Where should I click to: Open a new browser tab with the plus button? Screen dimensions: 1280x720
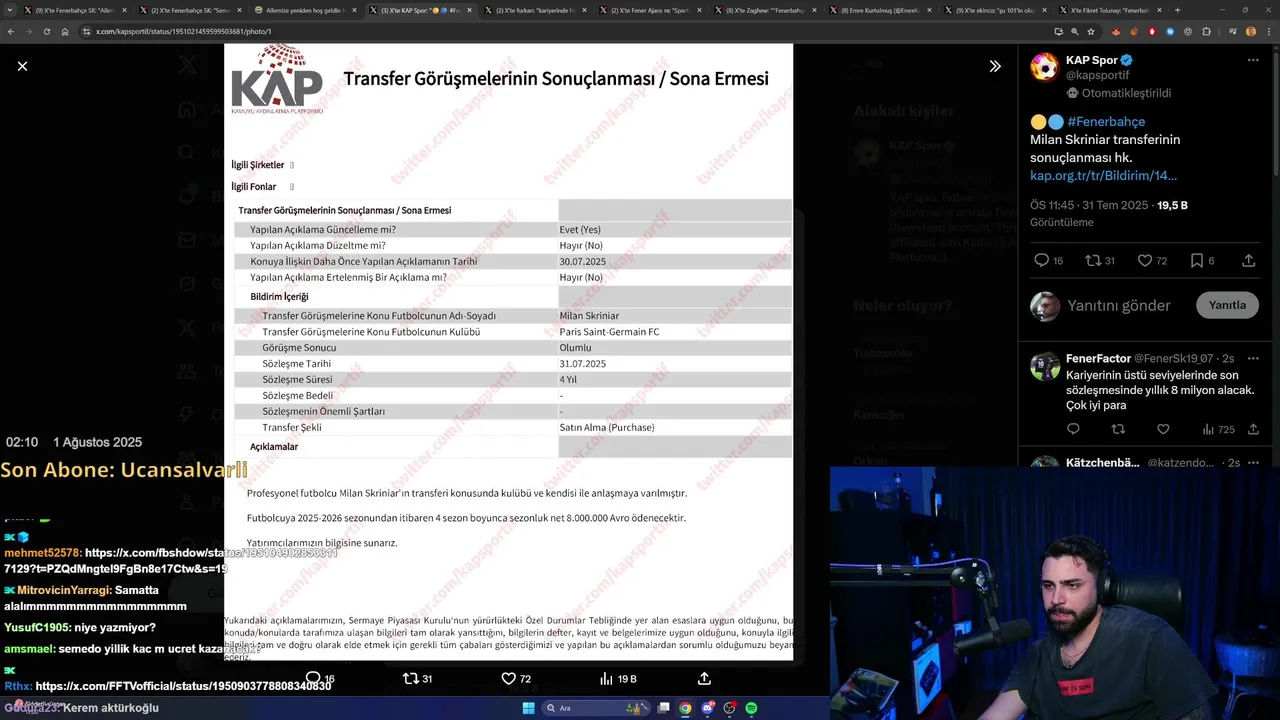click(1177, 10)
